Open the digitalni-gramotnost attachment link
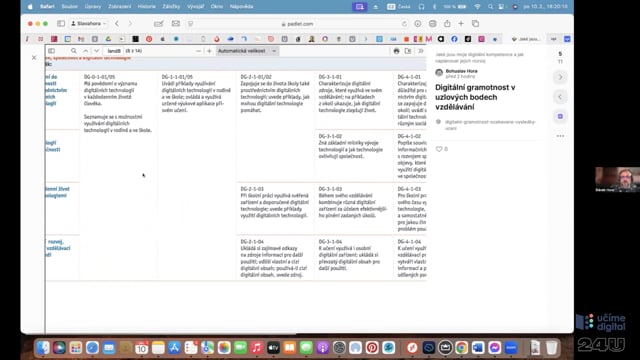Image resolution: width=640 pixels, height=360 pixels. tap(490, 125)
